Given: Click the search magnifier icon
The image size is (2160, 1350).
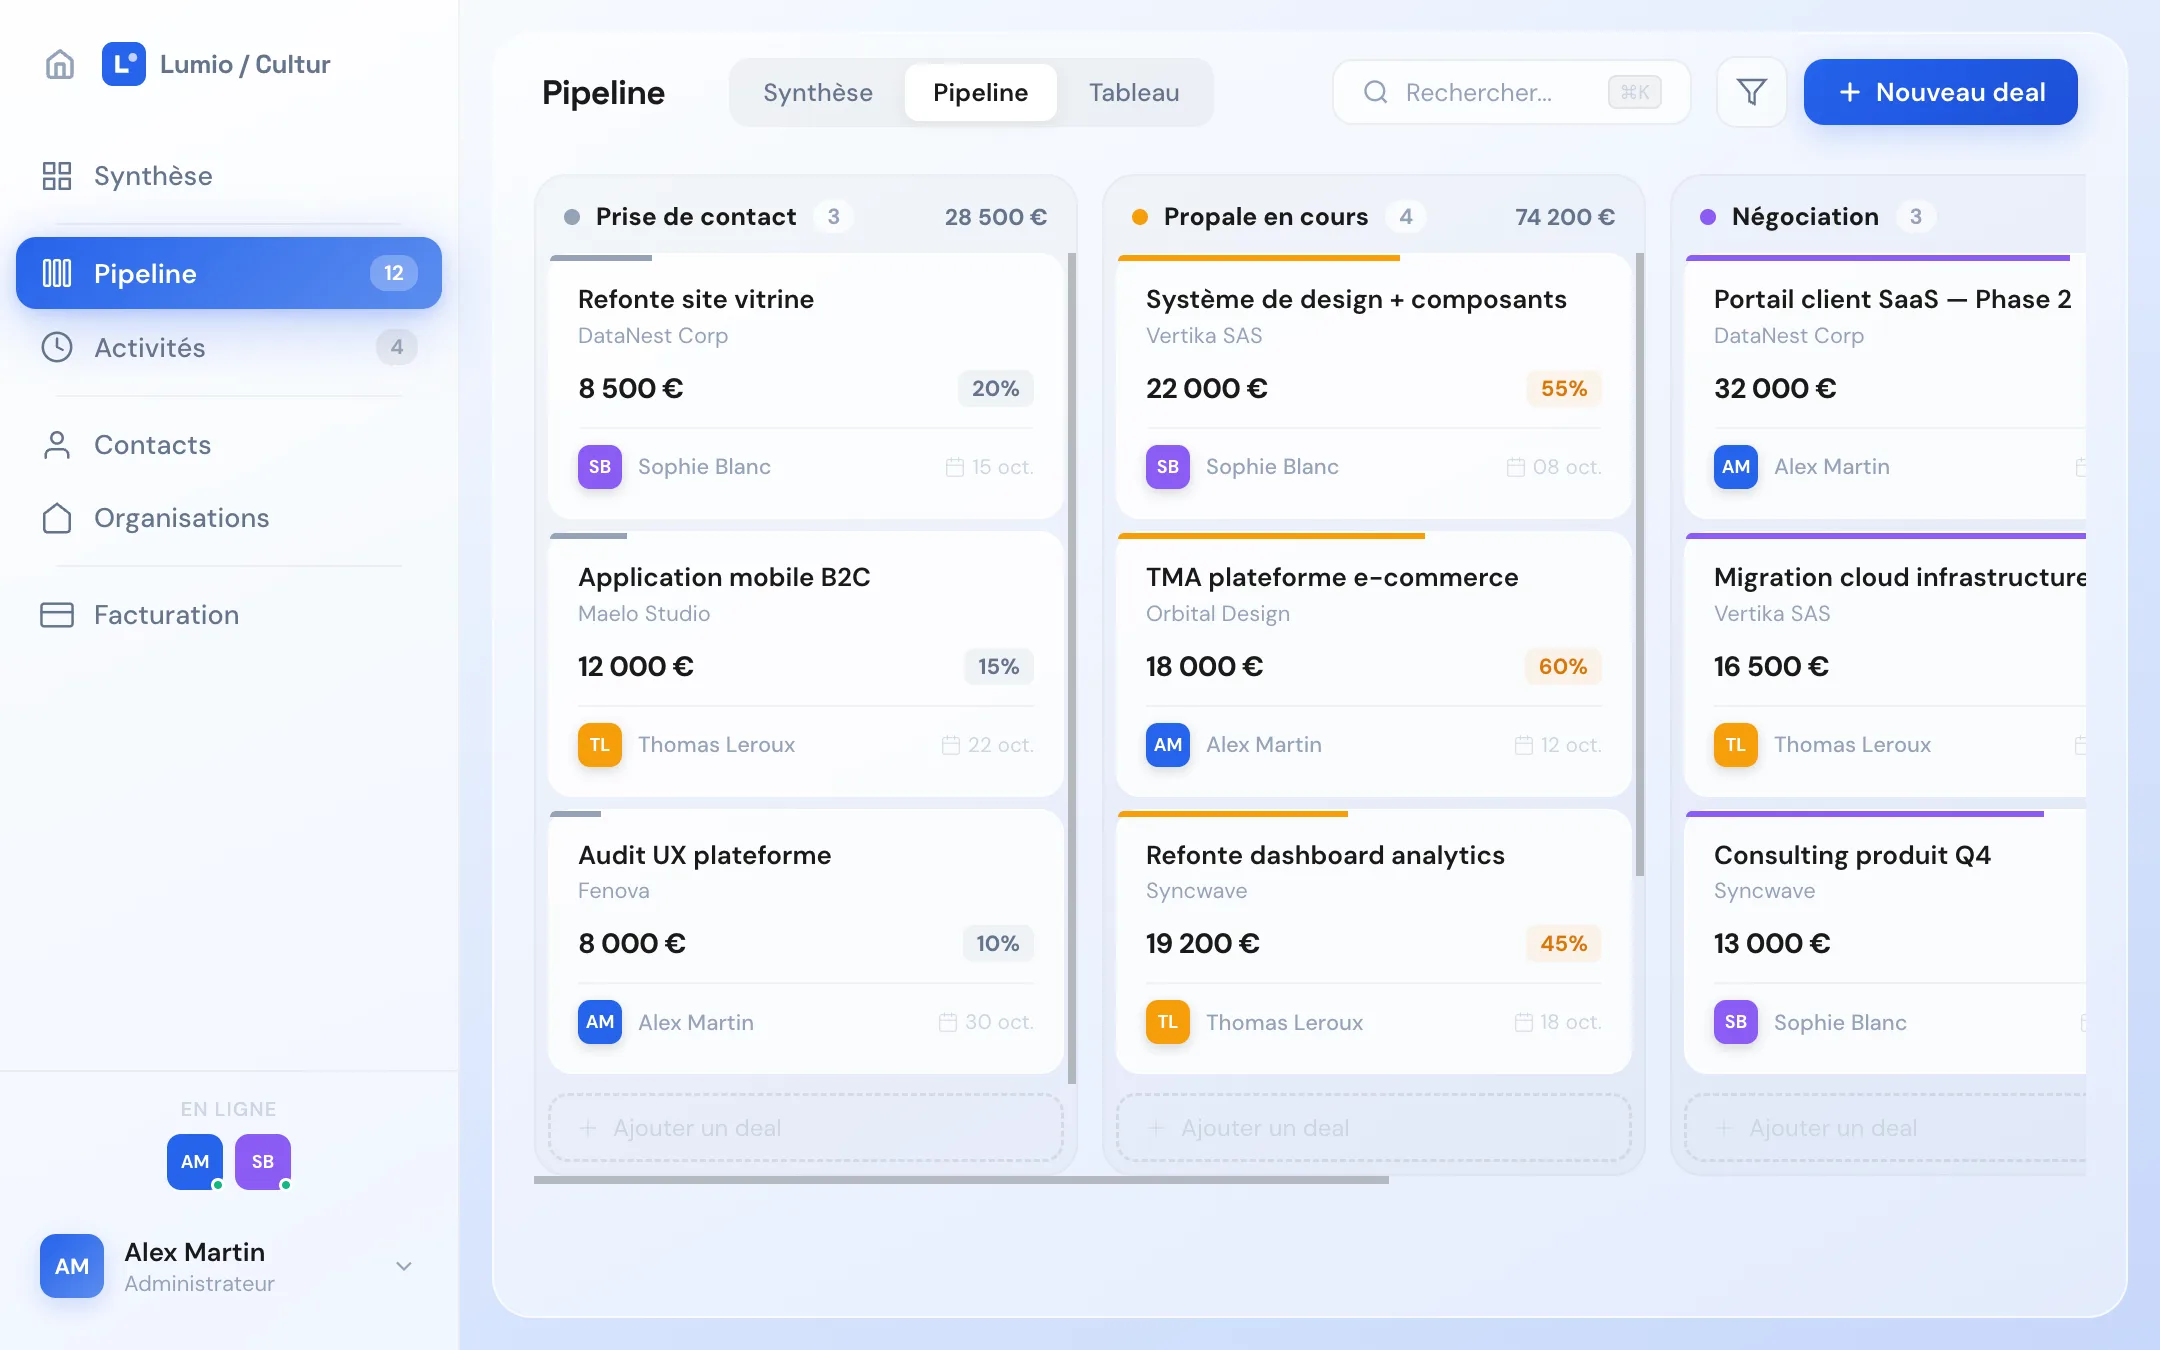Looking at the screenshot, I should (1376, 92).
